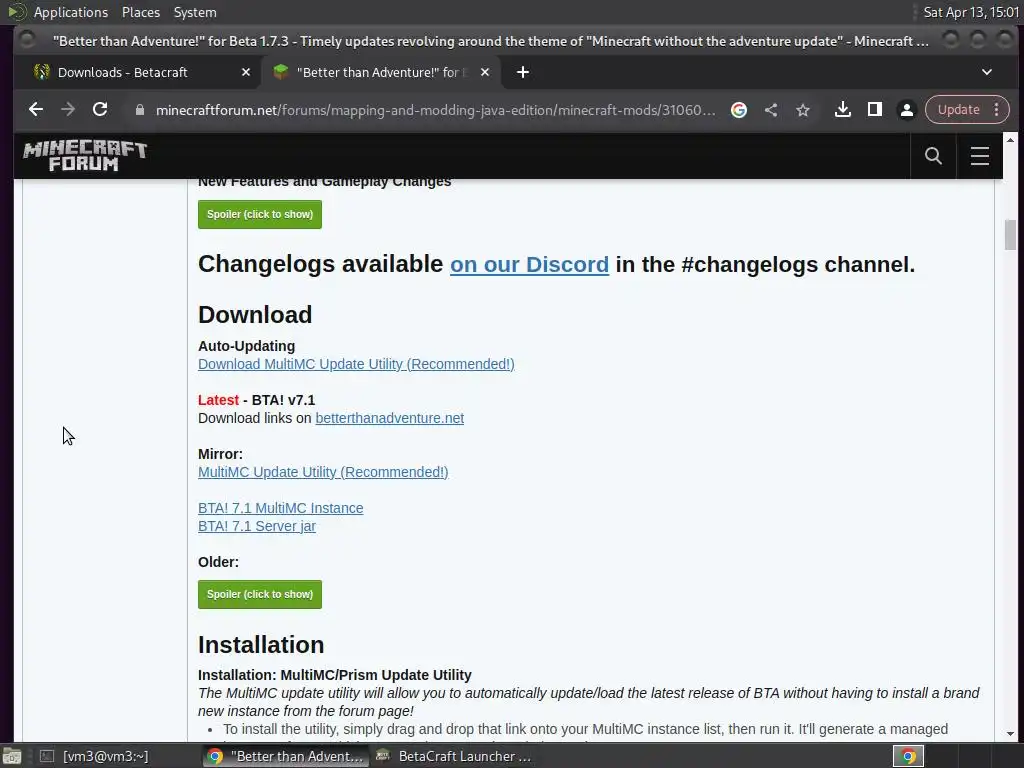Close the Better than Adventure tab
The image size is (1024, 768).
485,72
